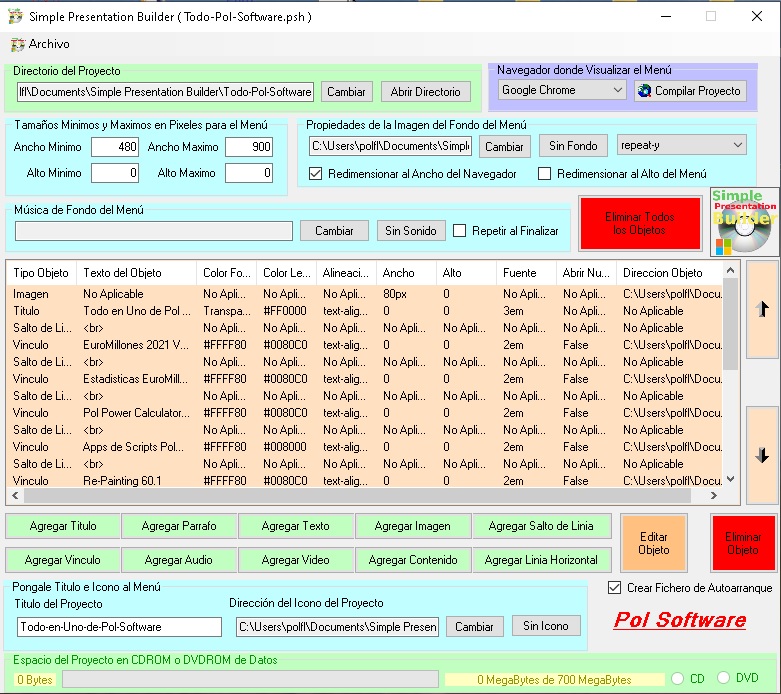This screenshot has width=781, height=694.
Task: Click the Simple Presentation Builder CD logo
Action: pos(743,221)
